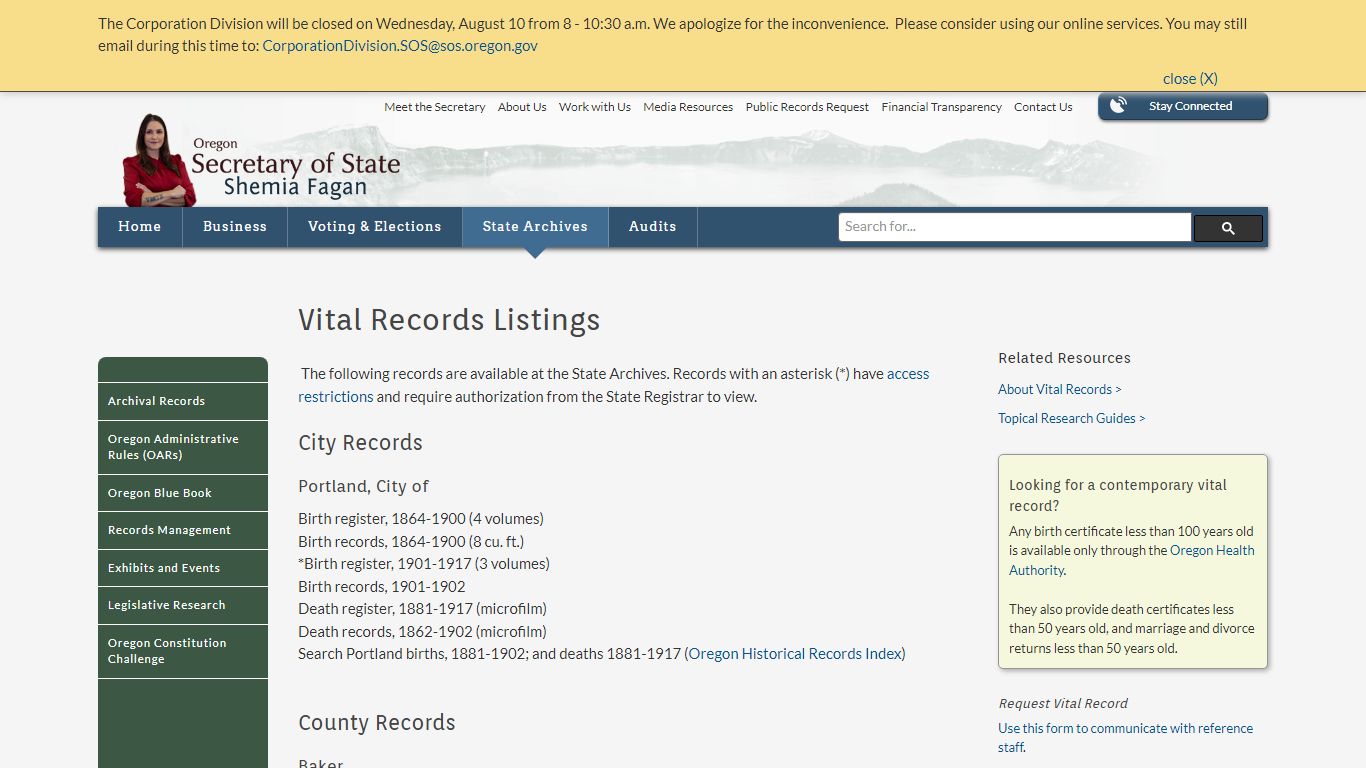Click Birth register, 1864-1900 (4 volumes)
Viewport: 1366px width, 768px height.
coord(421,519)
